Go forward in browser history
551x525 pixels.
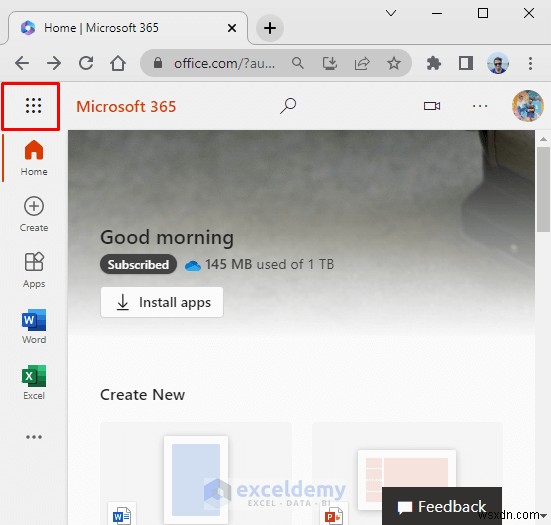[x=54, y=63]
